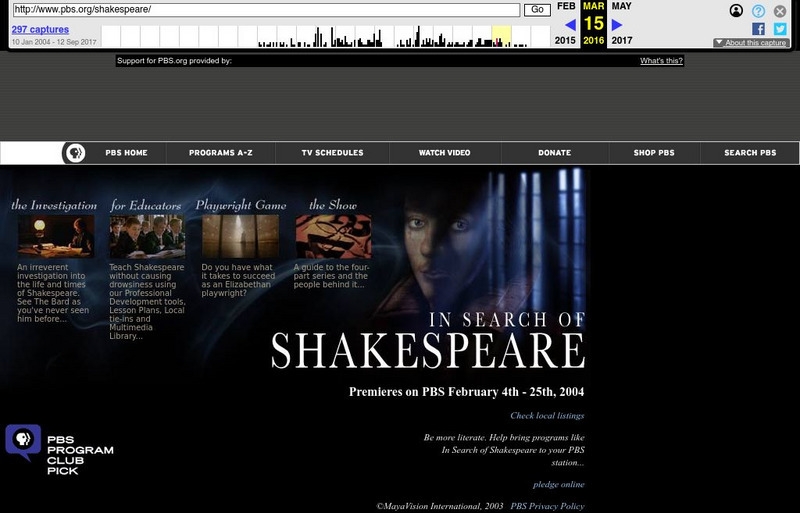Click '10 Jan 2004 - 12 Sep 2017' text
800x513 pixels.
click(x=54, y=42)
